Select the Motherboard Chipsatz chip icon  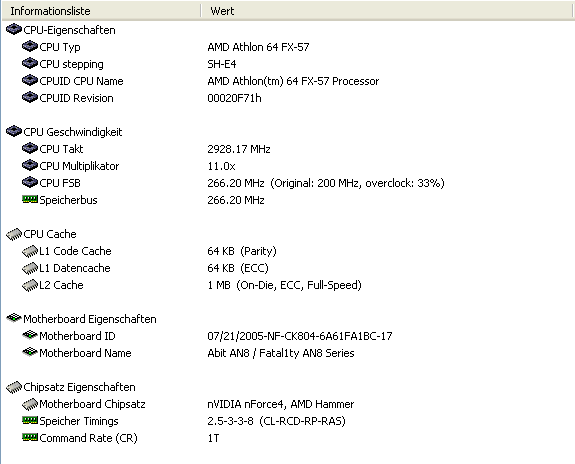[30, 404]
